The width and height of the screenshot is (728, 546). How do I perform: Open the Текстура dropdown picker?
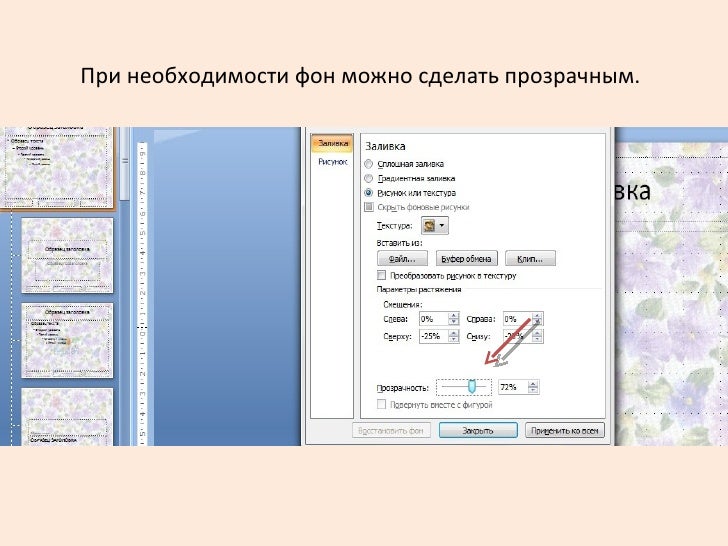[435, 226]
